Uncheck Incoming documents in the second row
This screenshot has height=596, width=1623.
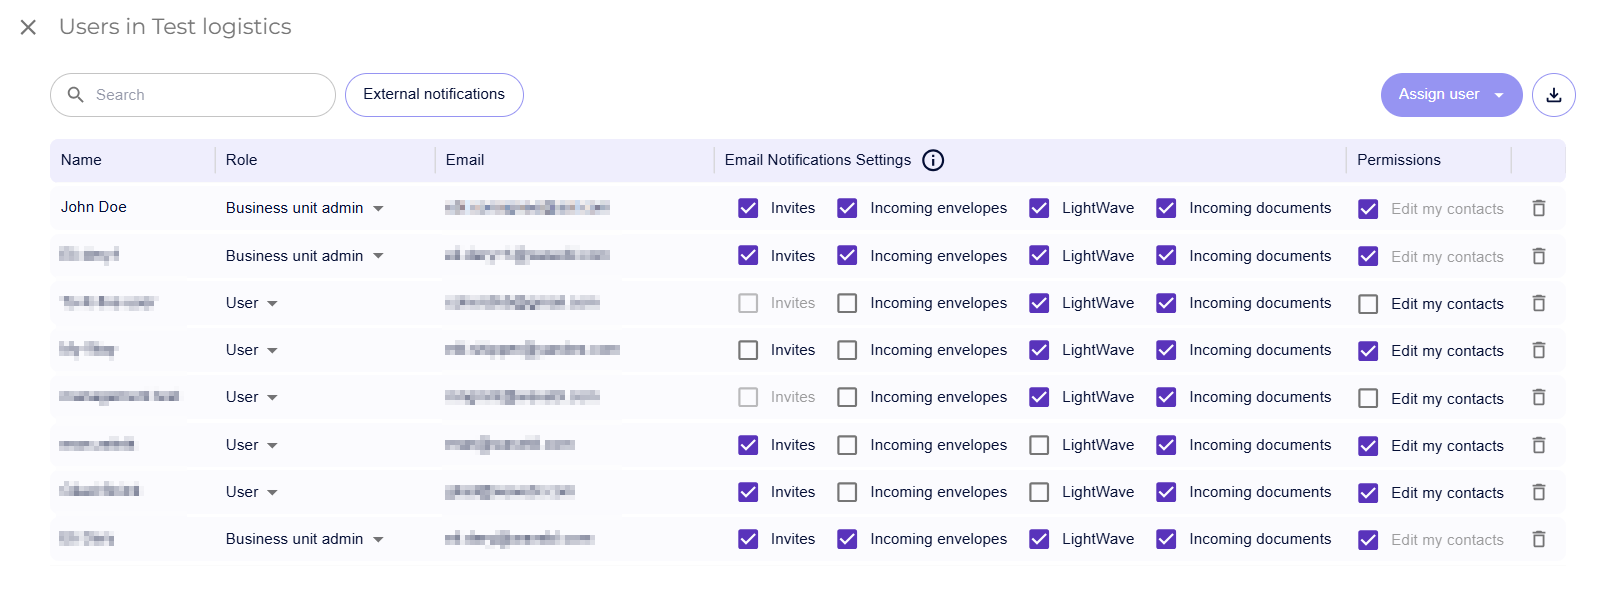[x=1166, y=256]
